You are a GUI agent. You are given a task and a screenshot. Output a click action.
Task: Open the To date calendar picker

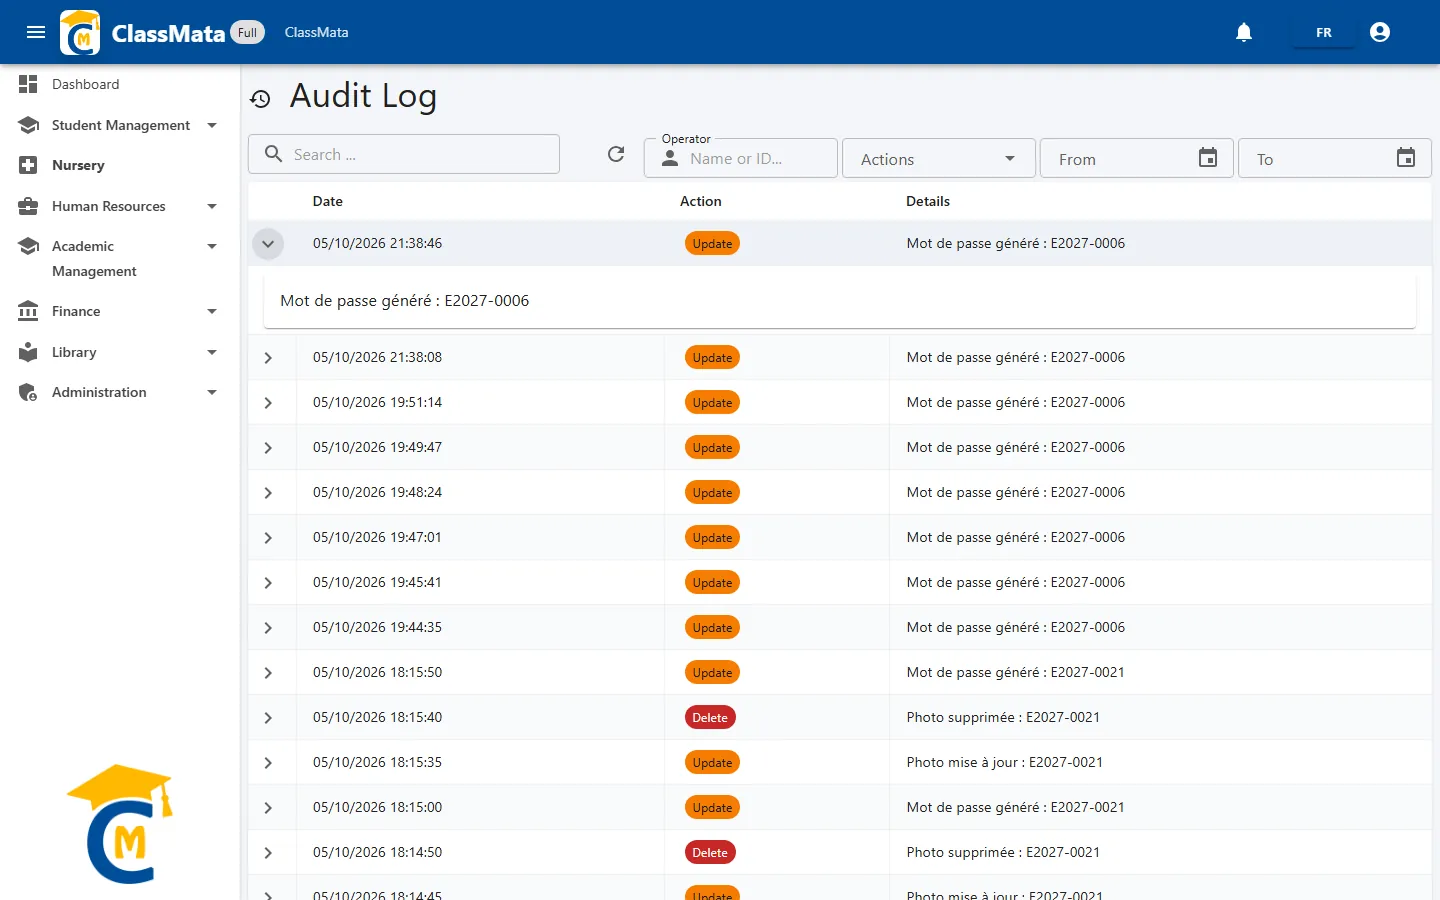1406,158
